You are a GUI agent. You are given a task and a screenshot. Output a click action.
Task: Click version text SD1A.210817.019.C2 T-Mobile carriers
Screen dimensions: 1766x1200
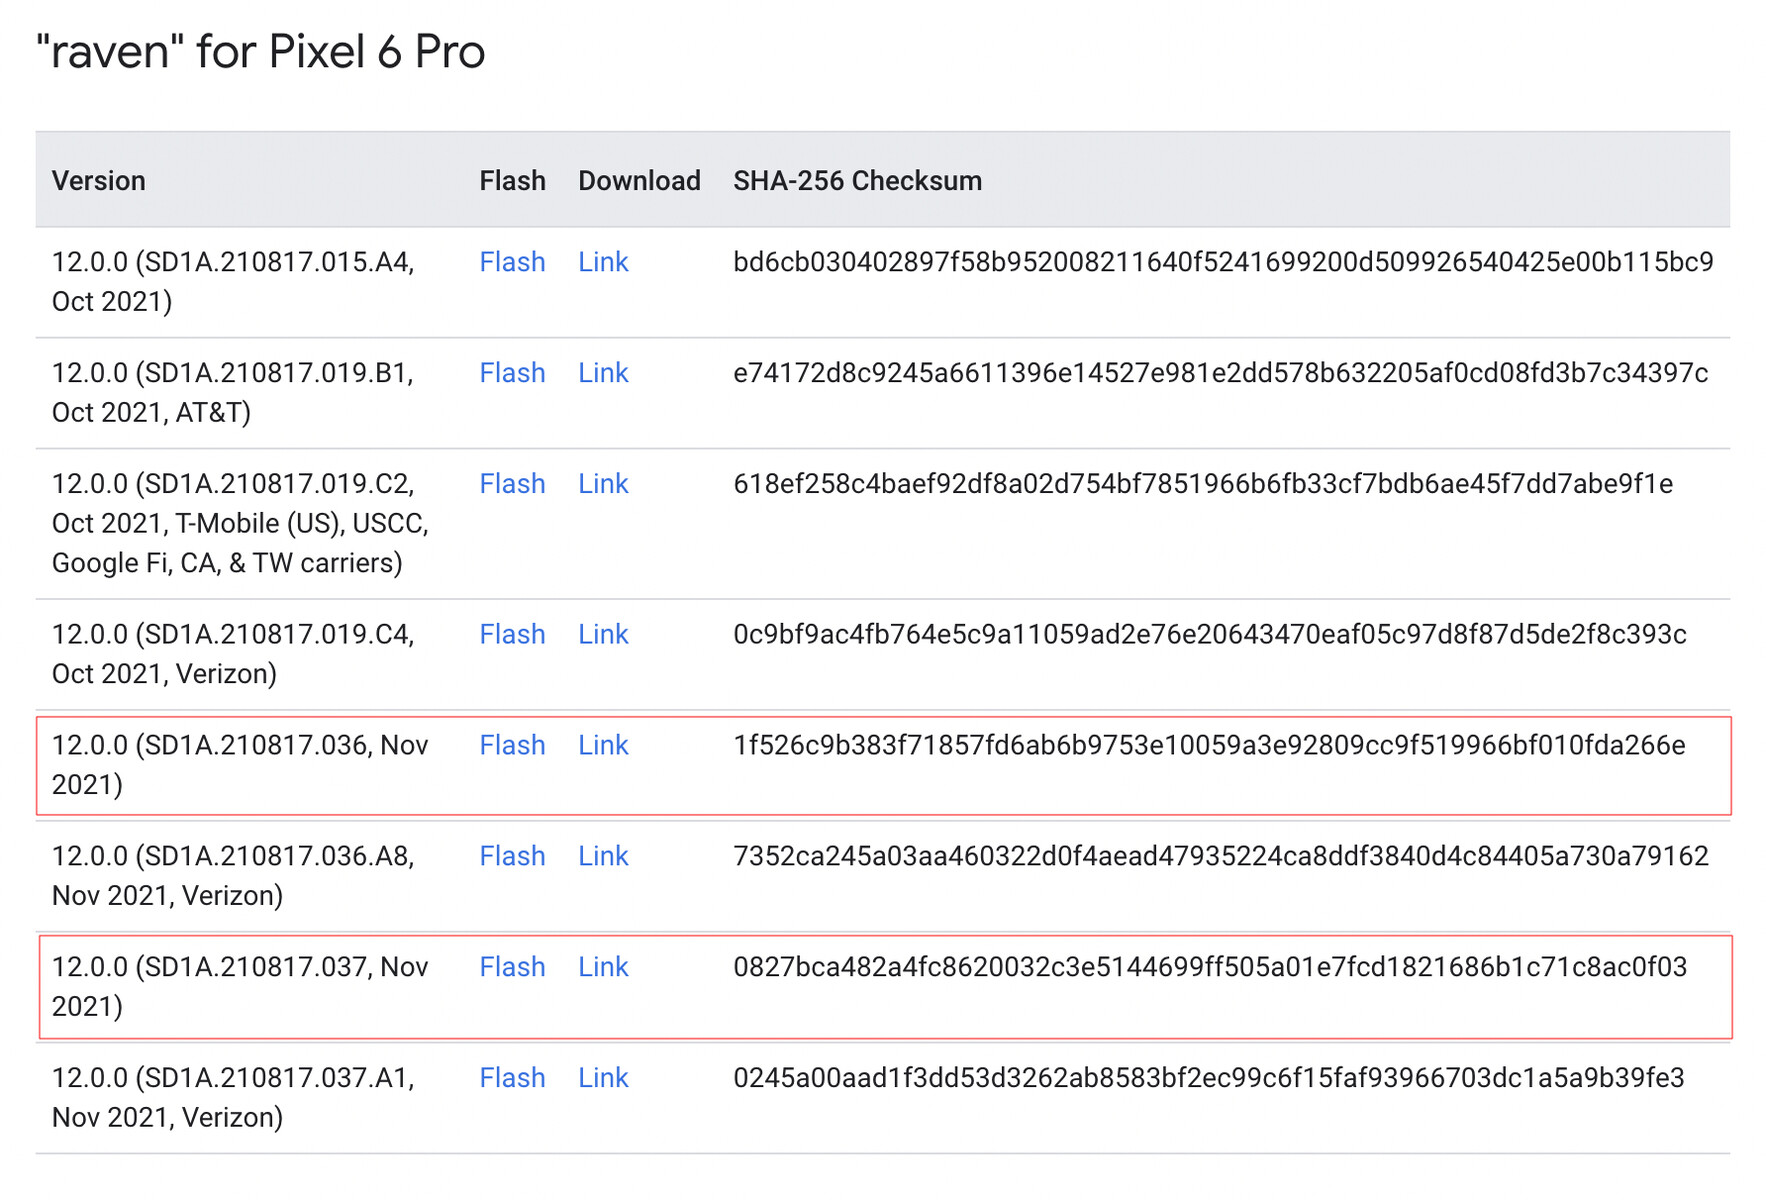(x=240, y=524)
